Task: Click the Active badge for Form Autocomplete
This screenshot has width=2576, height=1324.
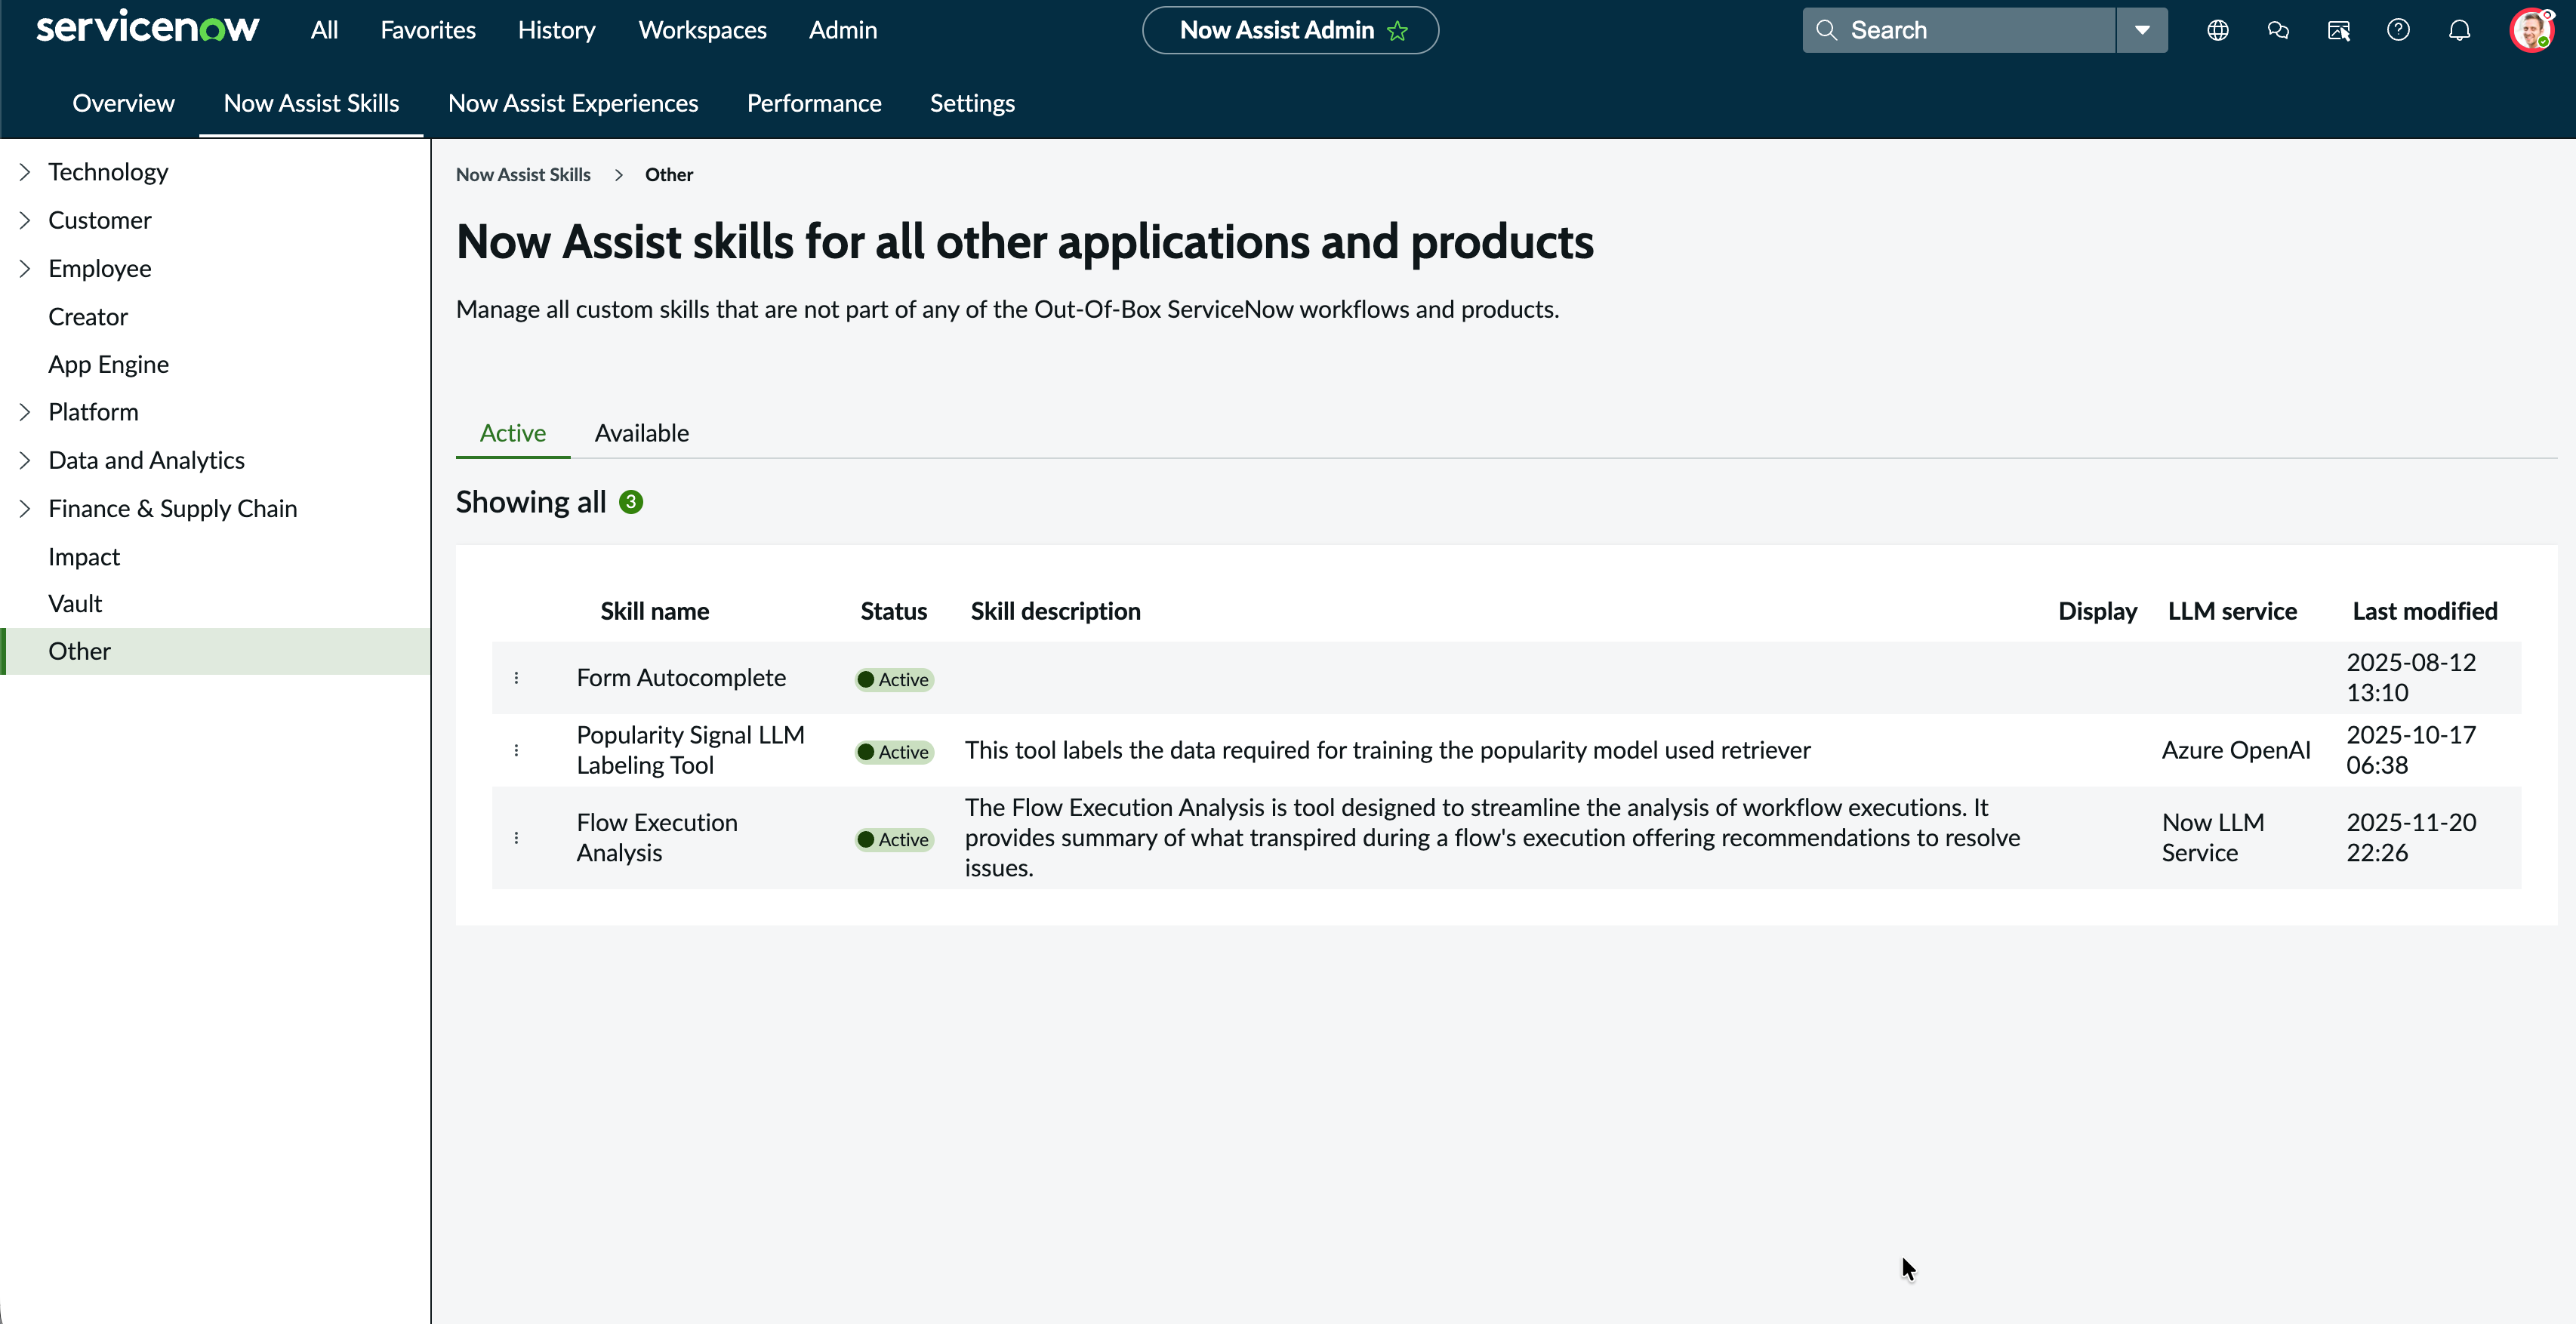Action: pyautogui.click(x=894, y=680)
